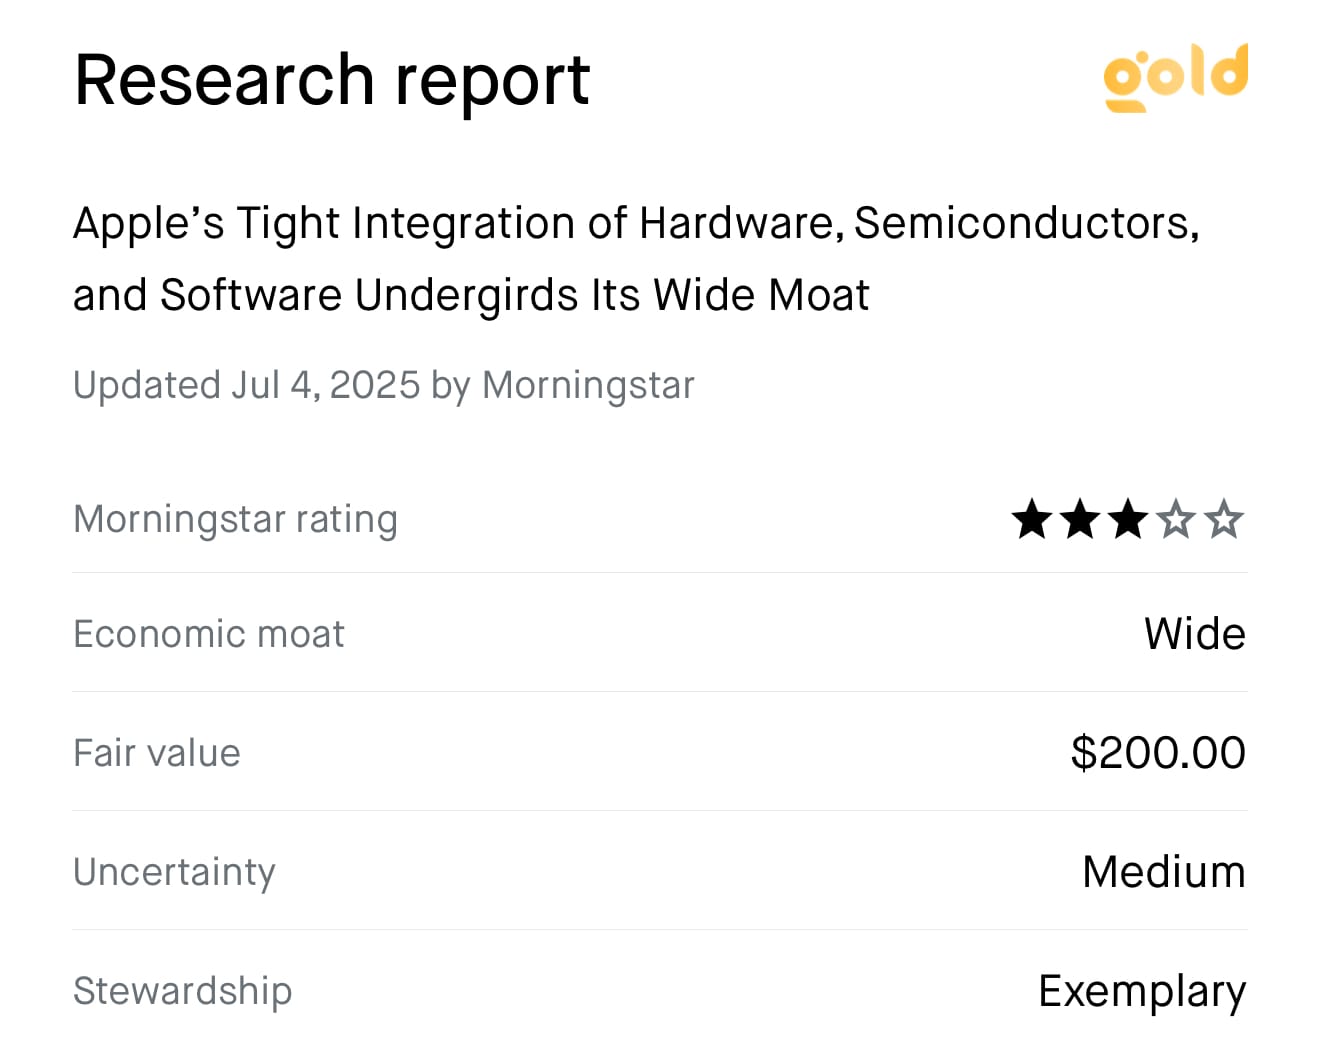Viewport: 1320px width, 1042px height.
Task: Click the second filled rating star
Action: coord(1080,520)
